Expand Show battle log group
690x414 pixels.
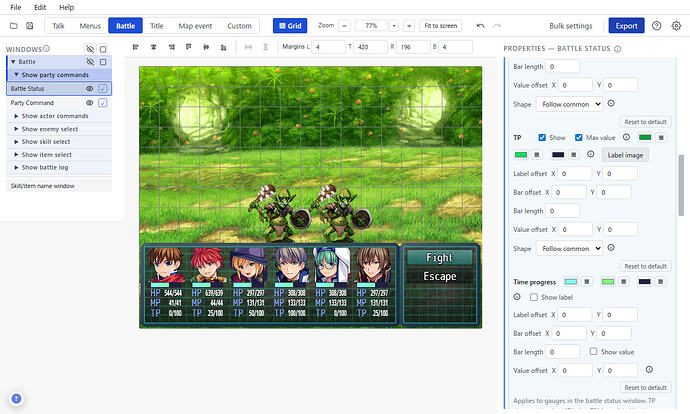tap(16, 168)
